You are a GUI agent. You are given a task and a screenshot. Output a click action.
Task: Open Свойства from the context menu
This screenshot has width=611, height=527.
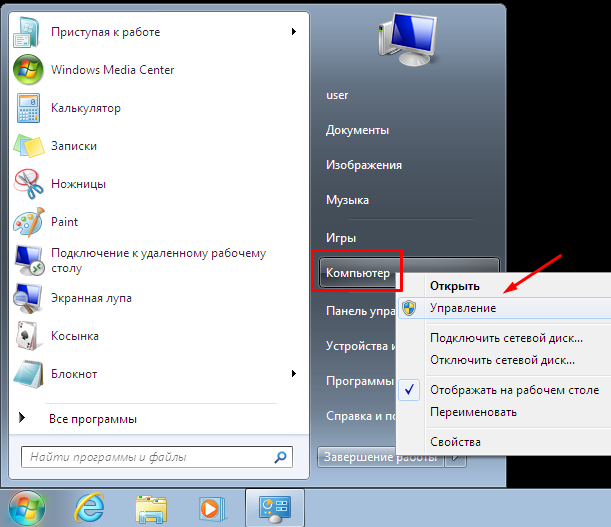click(x=455, y=442)
